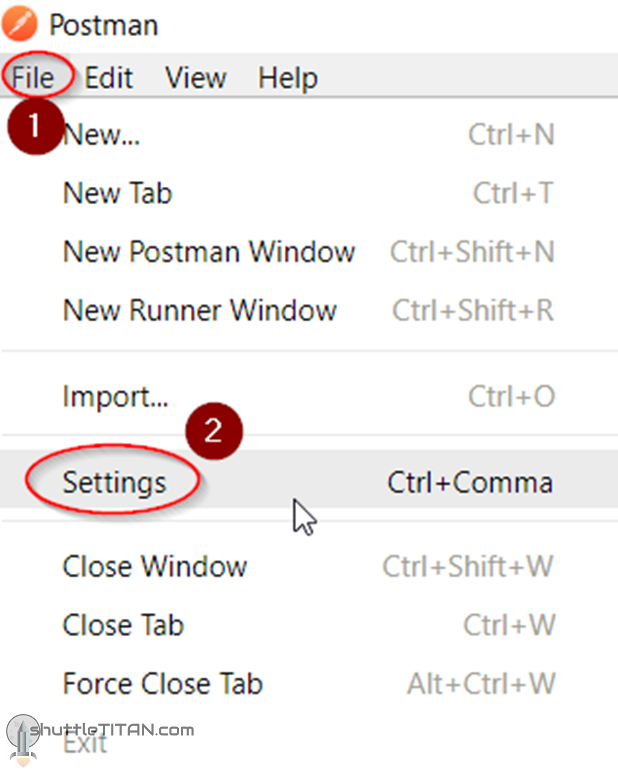Click Exit at the menu bottom
This screenshot has width=618, height=776.
pos(85,744)
